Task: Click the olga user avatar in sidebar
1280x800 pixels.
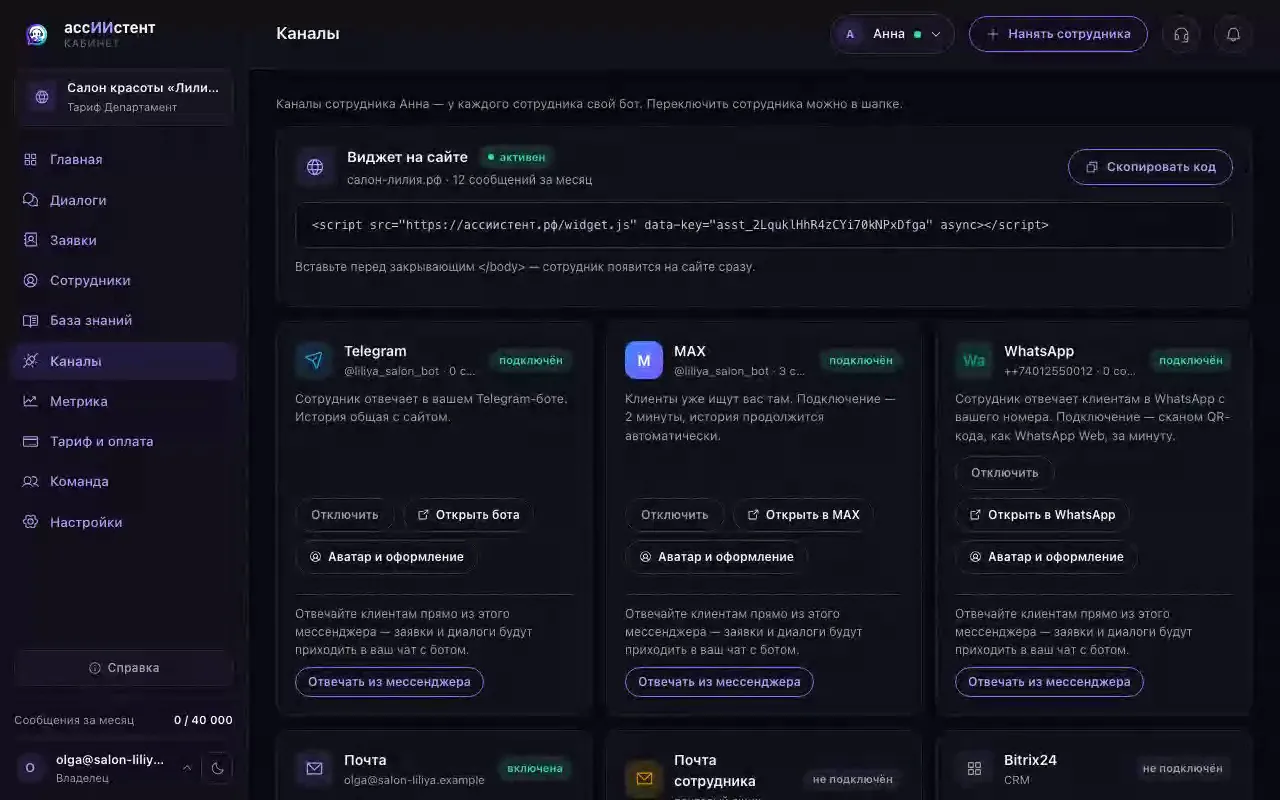Action: pyautogui.click(x=30, y=768)
